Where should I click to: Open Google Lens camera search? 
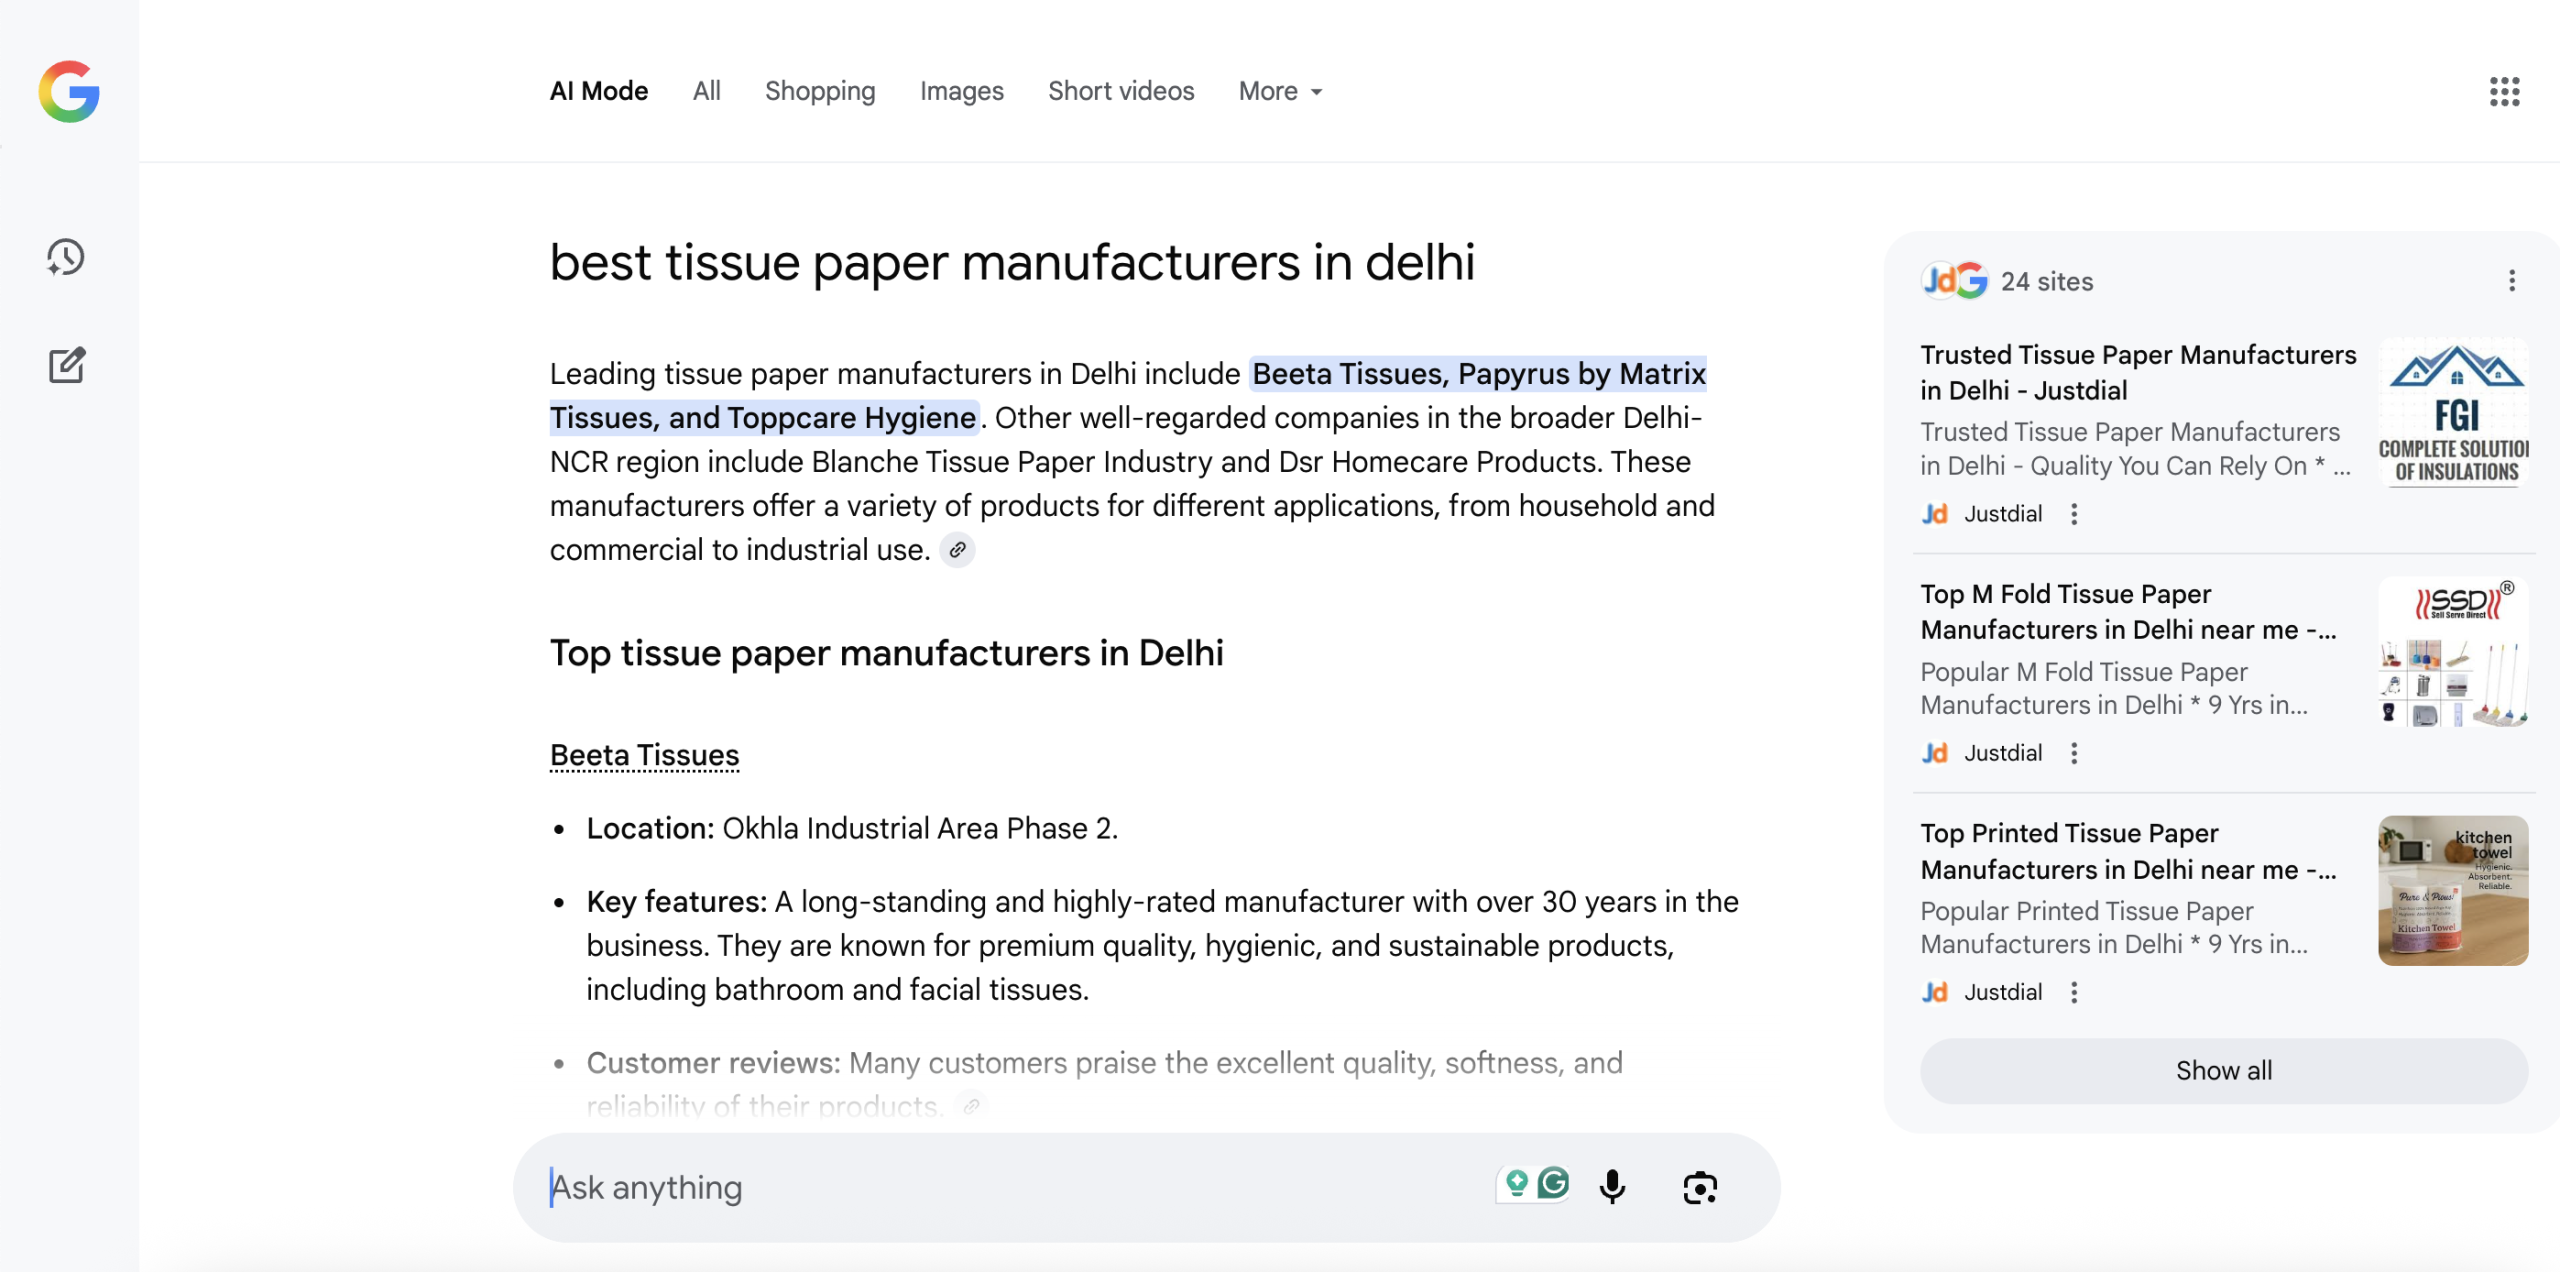pos(1700,1187)
